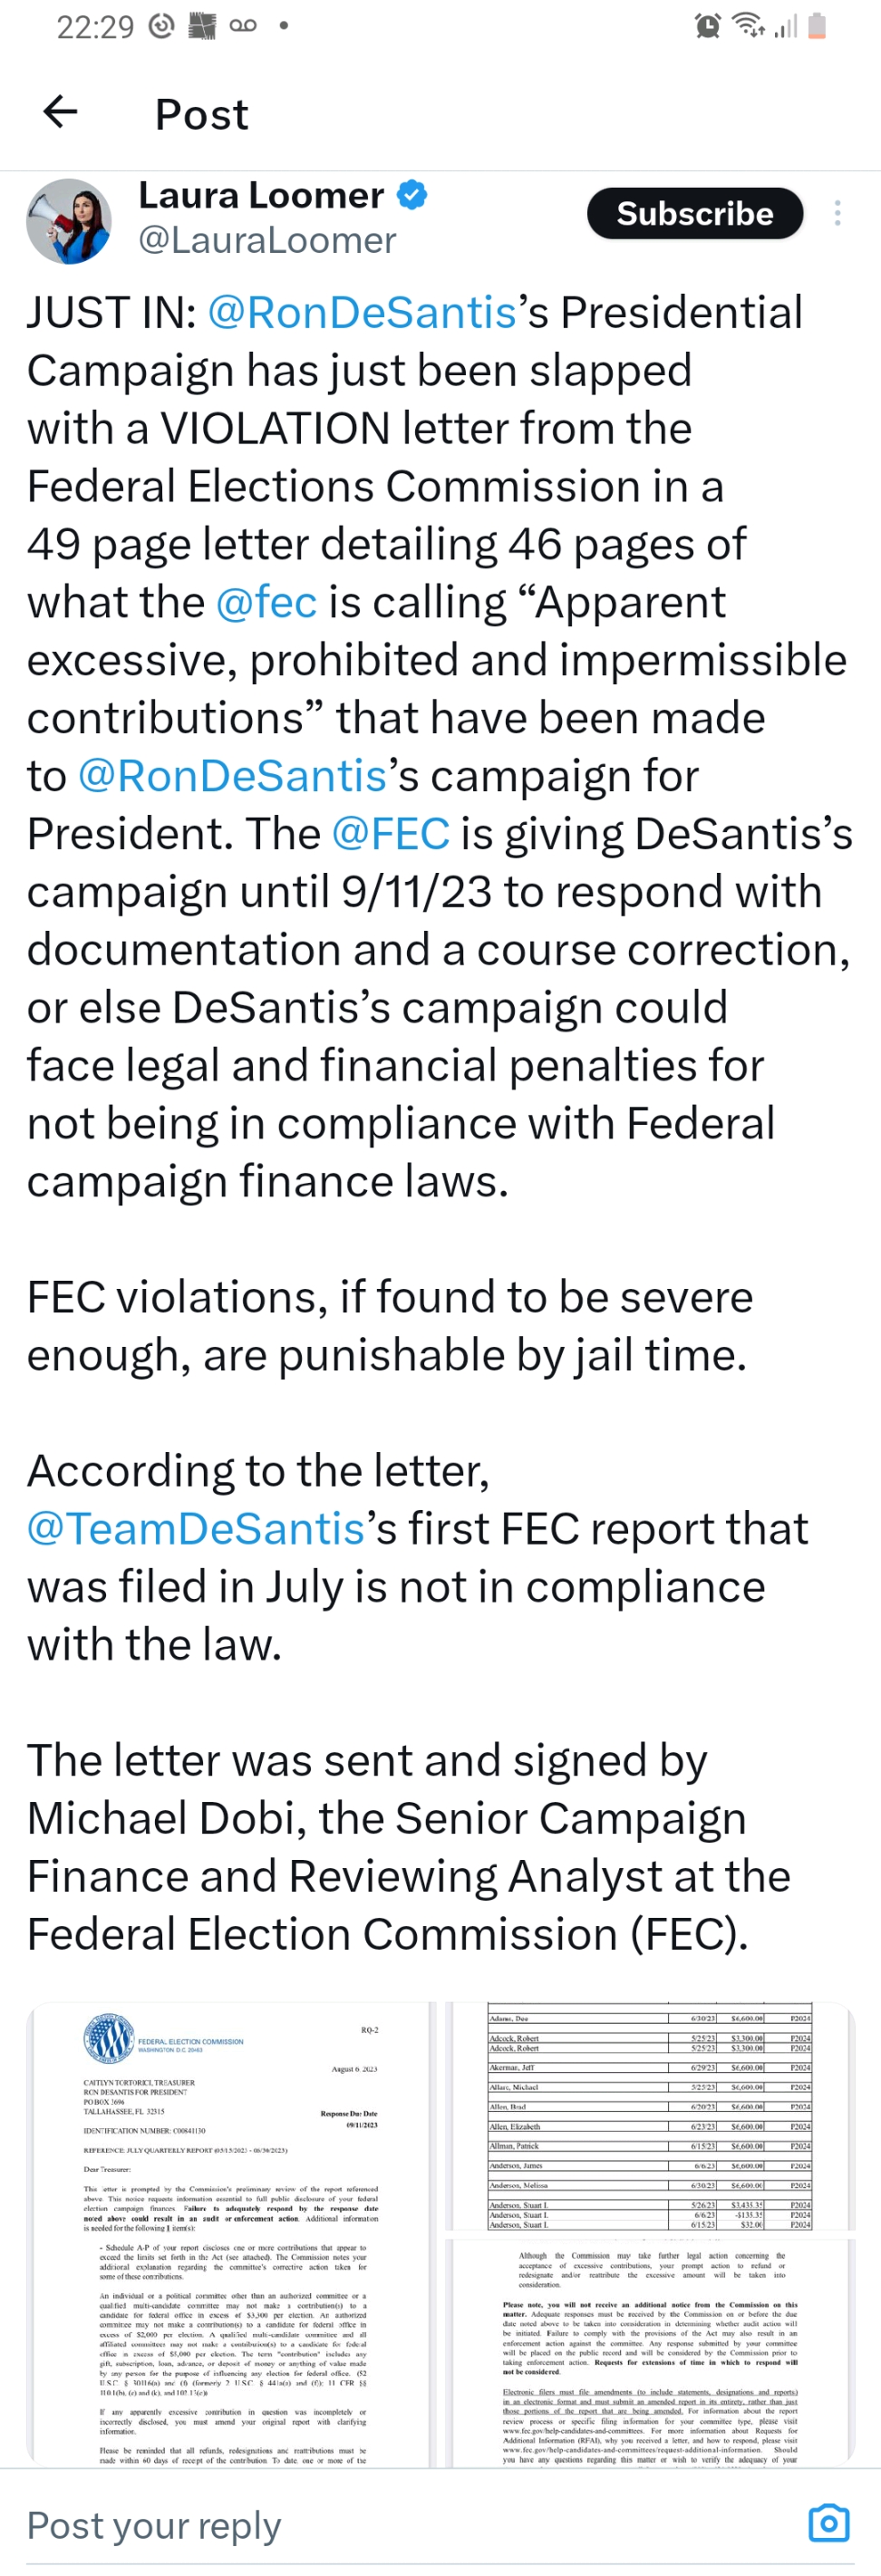Tap the Laura Loomer display name
The height and width of the screenshot is (2576, 881).
(x=261, y=195)
